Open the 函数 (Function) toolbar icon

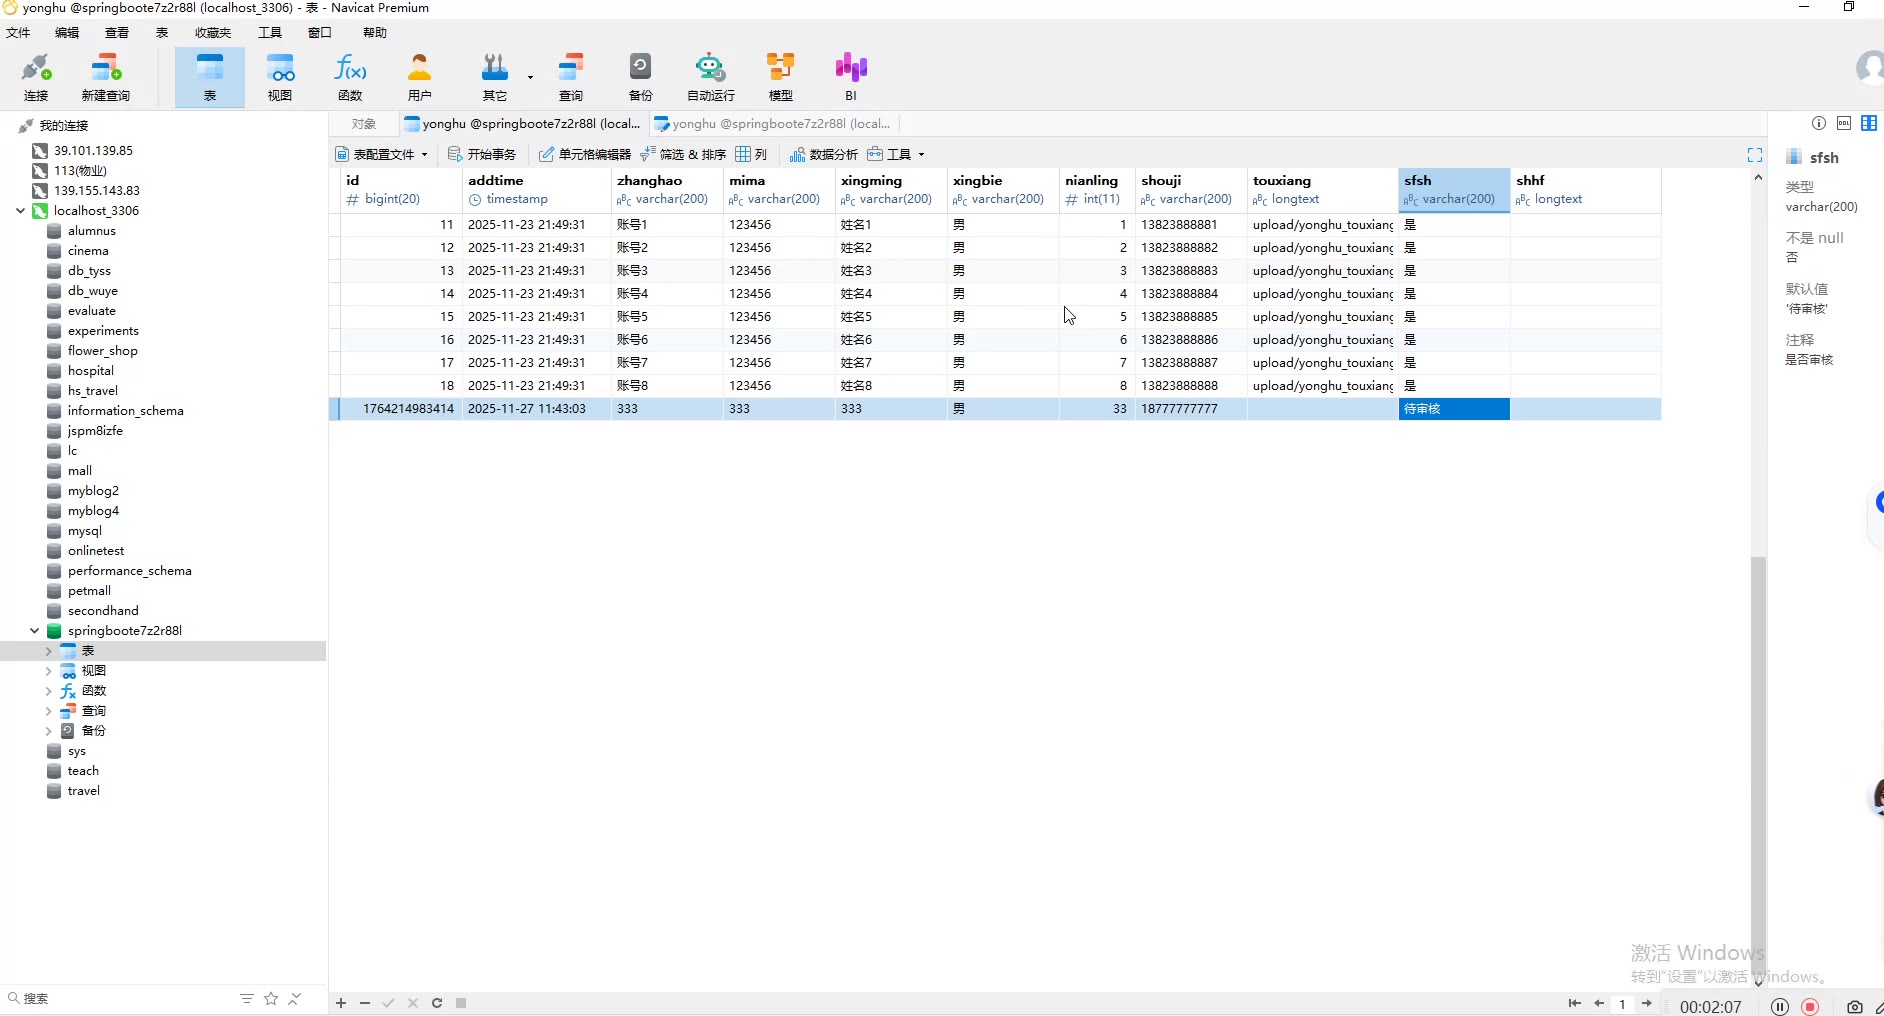point(350,78)
